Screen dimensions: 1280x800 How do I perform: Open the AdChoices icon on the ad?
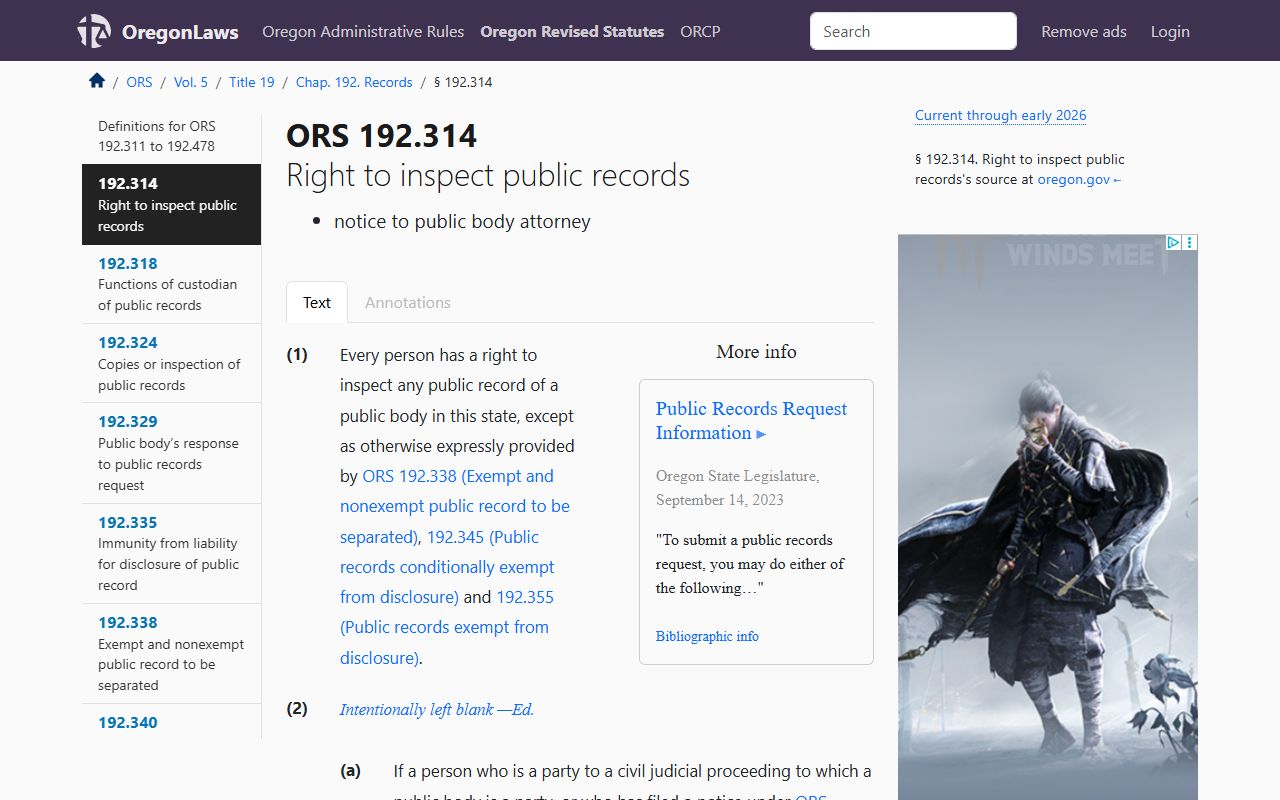pyautogui.click(x=1173, y=242)
